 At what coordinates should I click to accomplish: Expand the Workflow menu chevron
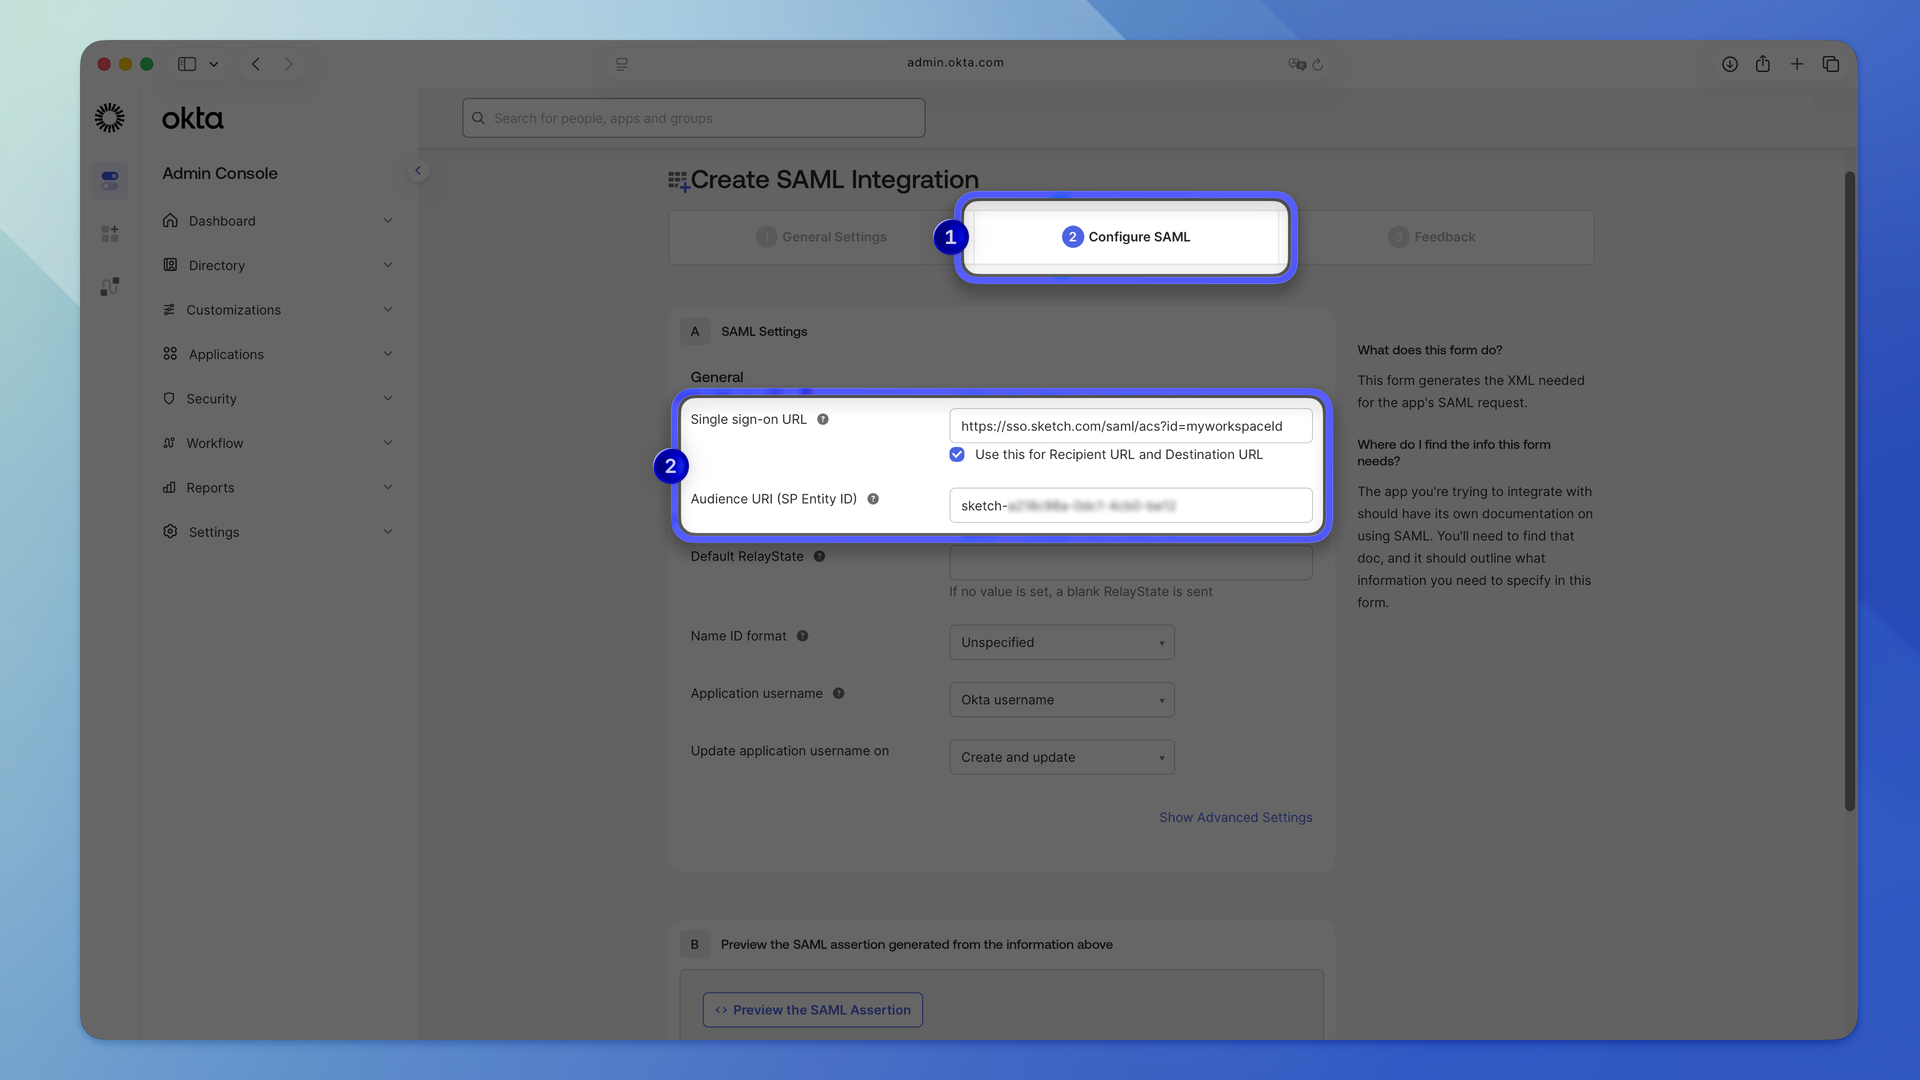[388, 443]
